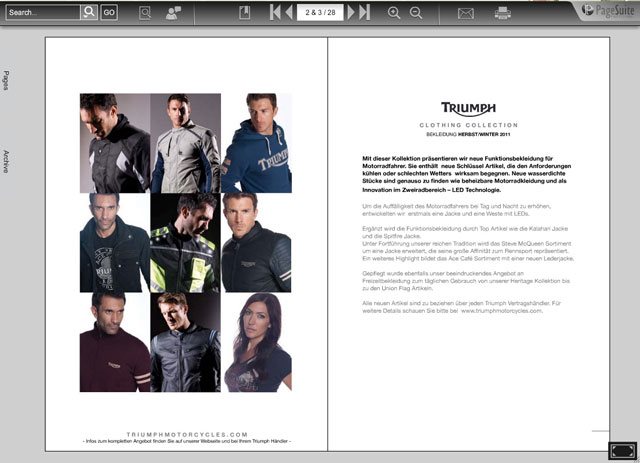Click the user accounts icon
Screen dimensions: 640x463
click(174, 12)
